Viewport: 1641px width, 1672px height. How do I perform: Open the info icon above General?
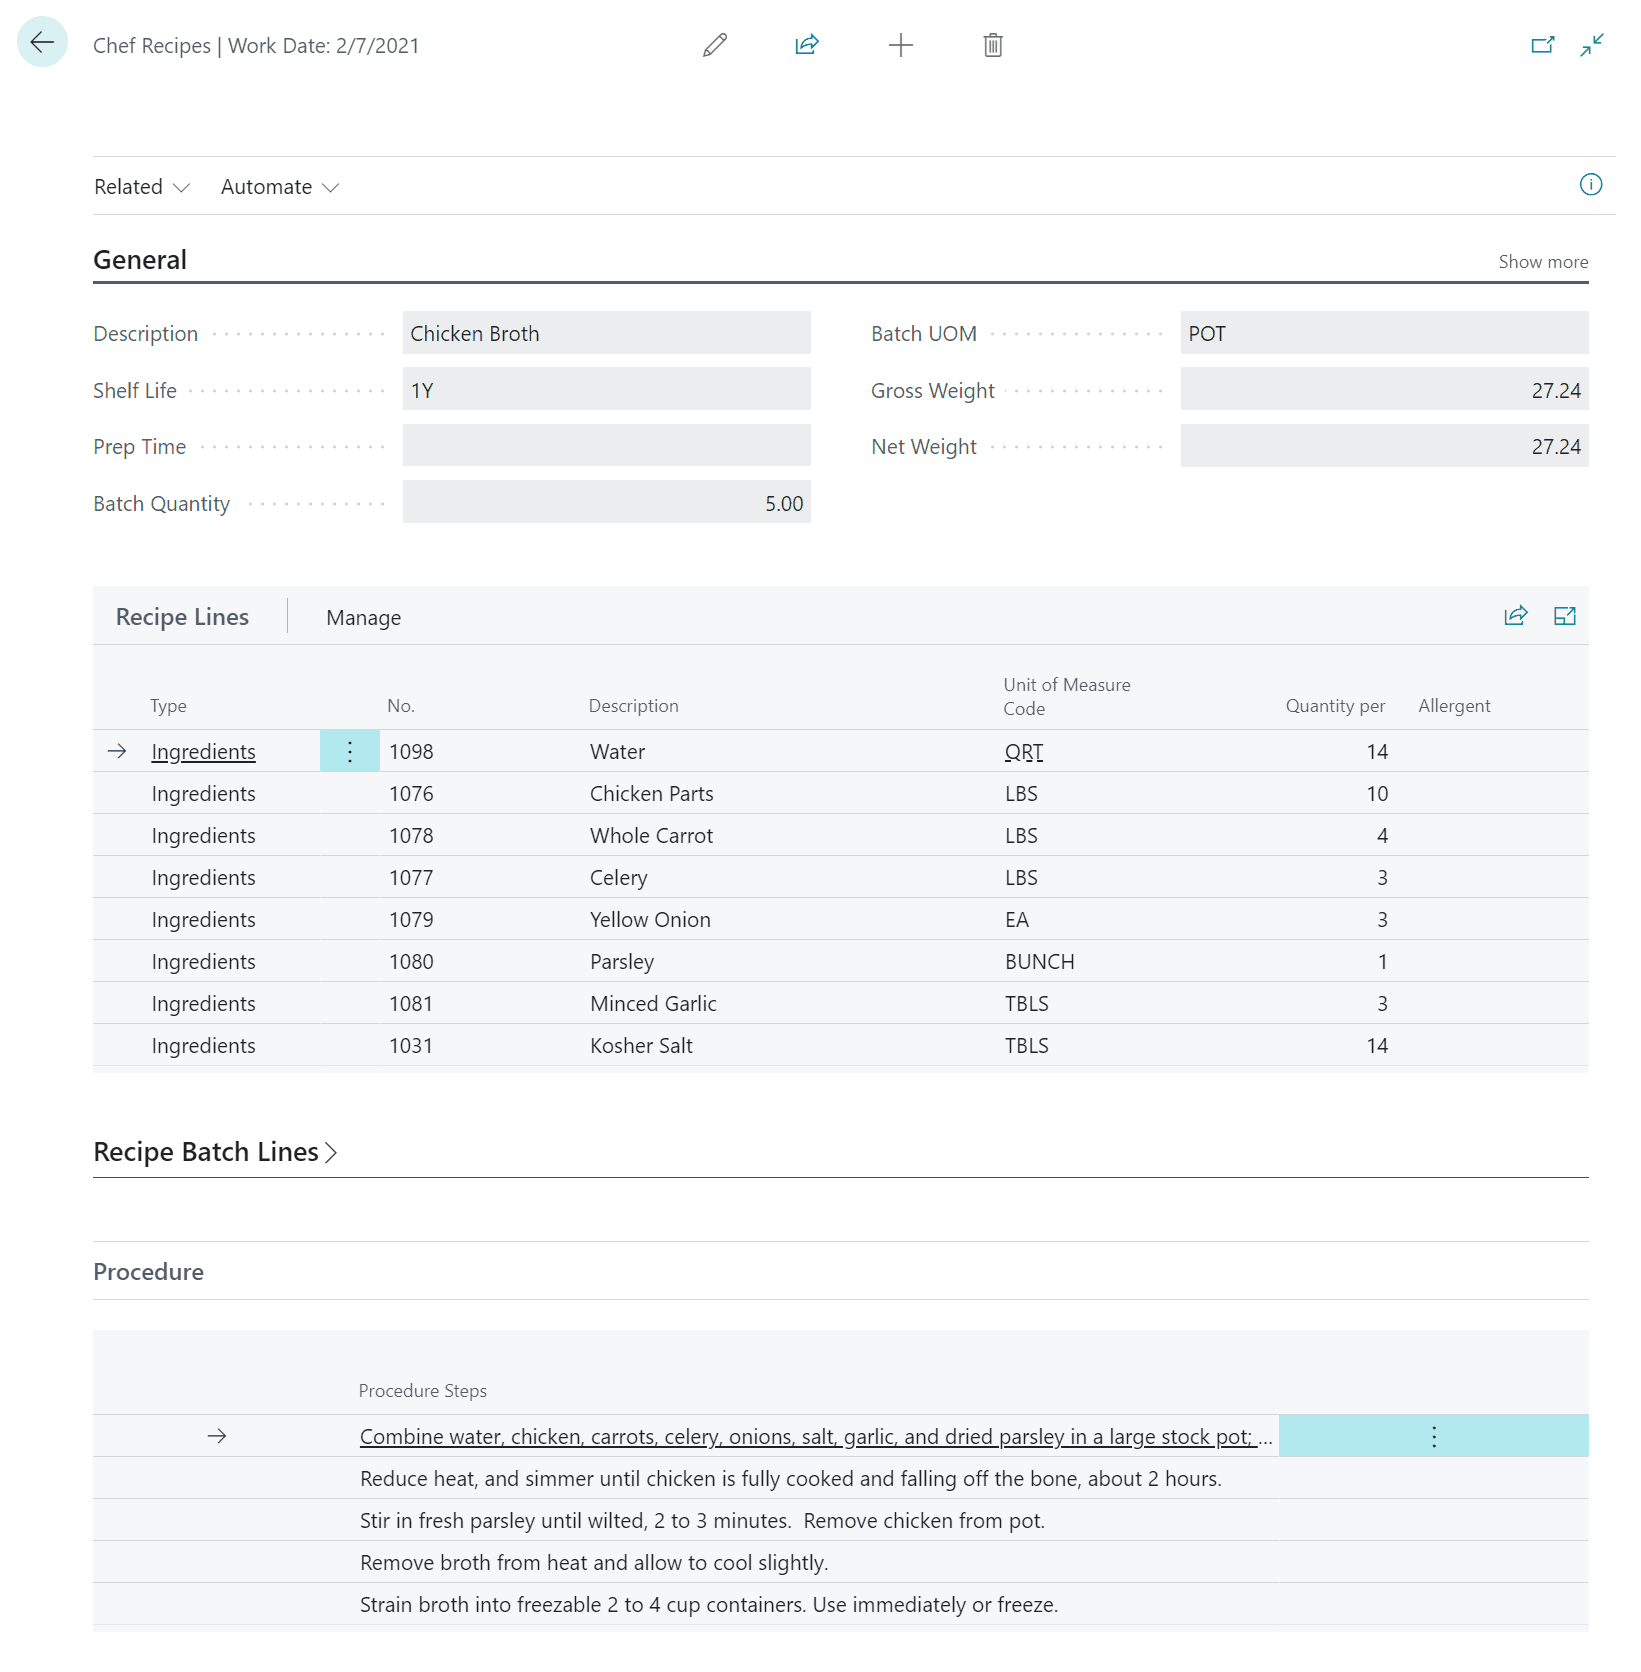coord(1590,185)
